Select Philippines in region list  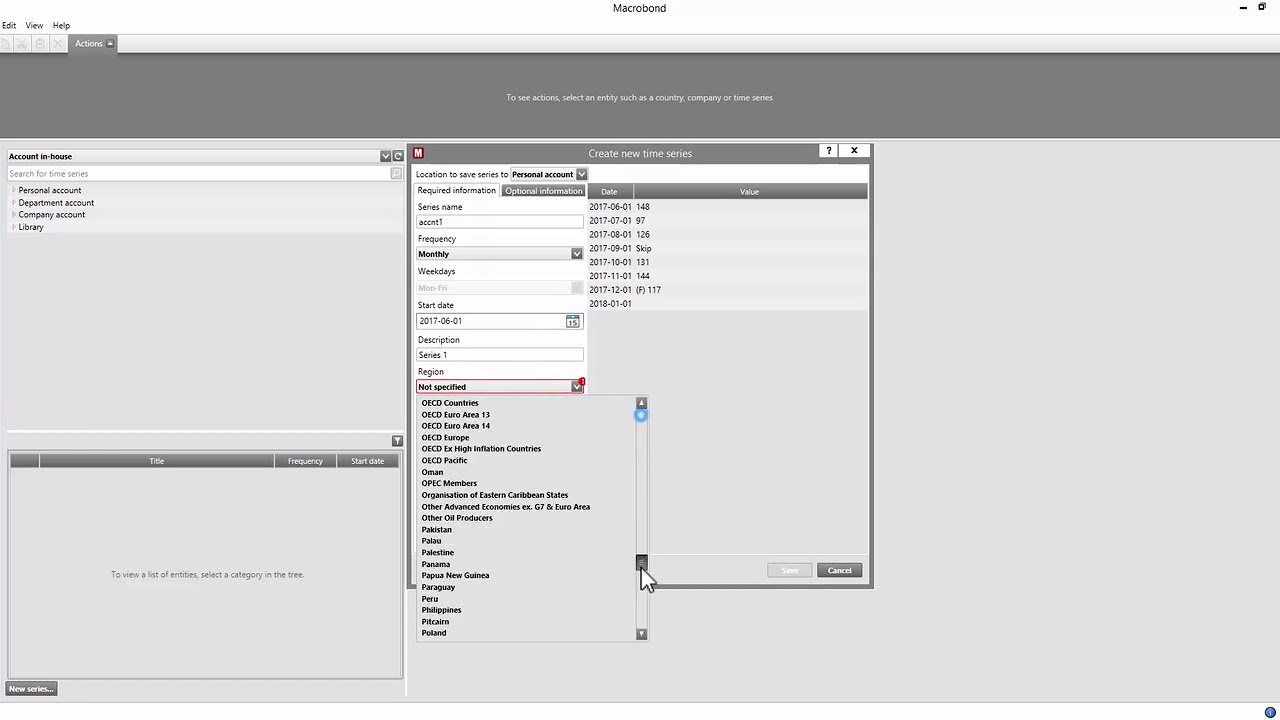point(441,610)
